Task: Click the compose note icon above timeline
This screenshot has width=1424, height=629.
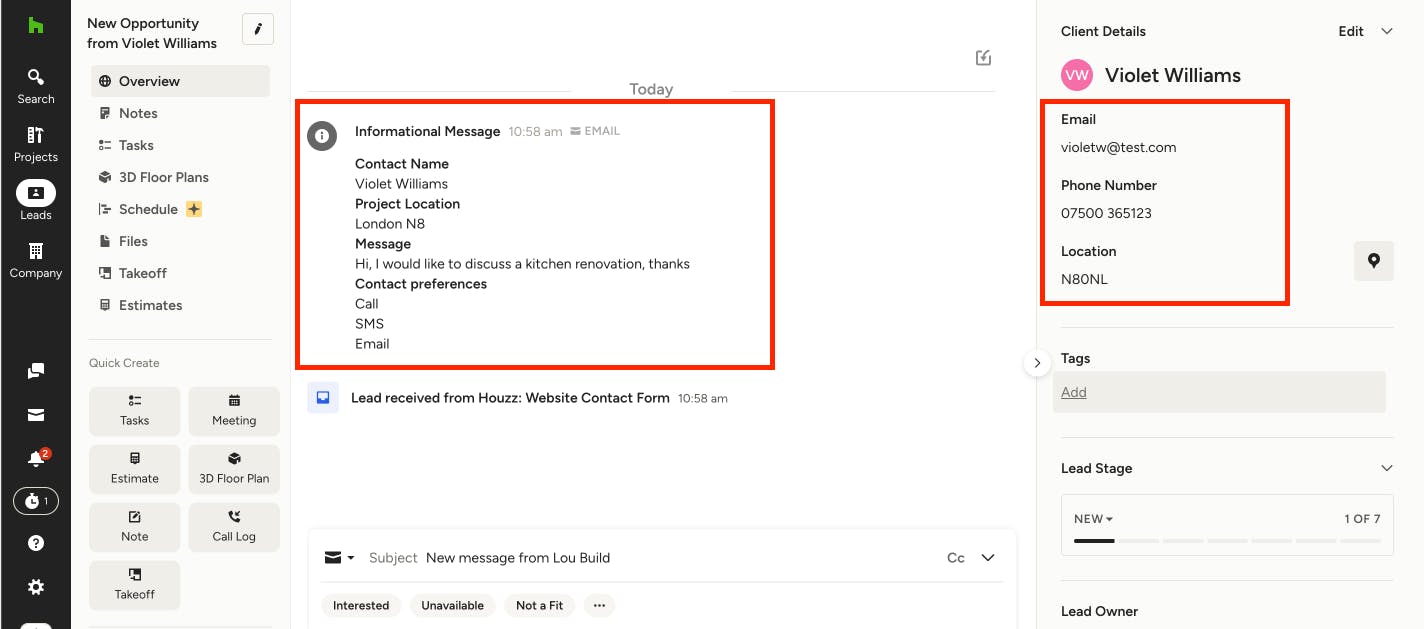Action: point(984,58)
